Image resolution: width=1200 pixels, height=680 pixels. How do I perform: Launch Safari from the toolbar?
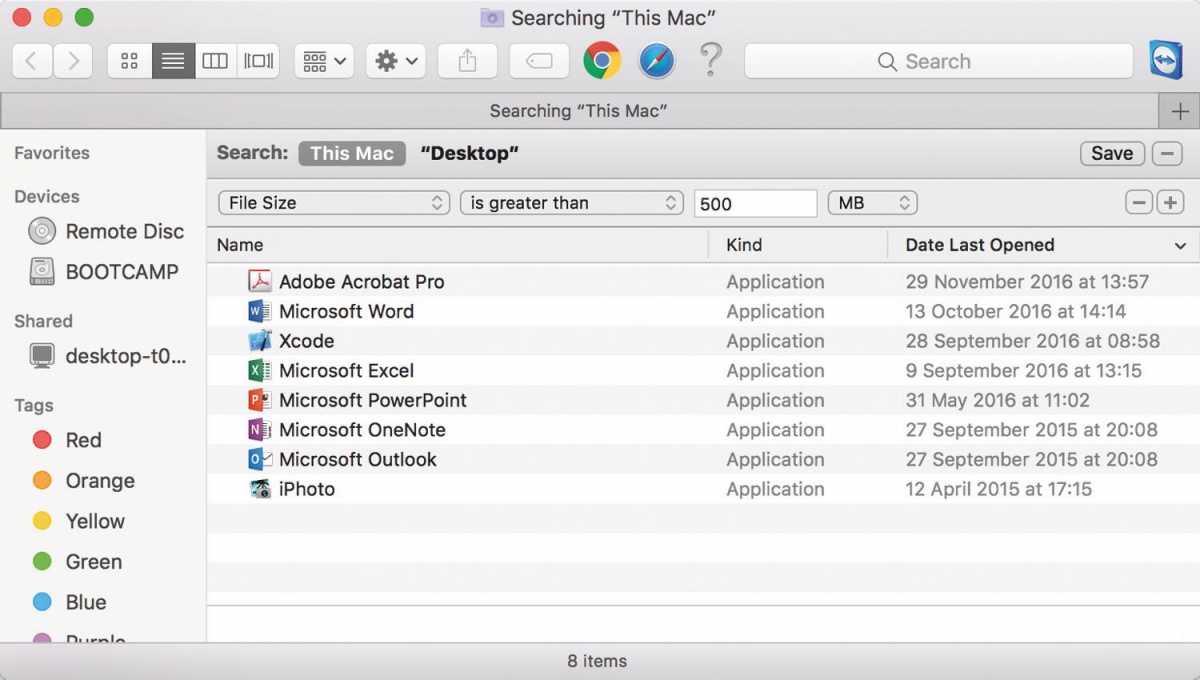pyautogui.click(x=657, y=61)
